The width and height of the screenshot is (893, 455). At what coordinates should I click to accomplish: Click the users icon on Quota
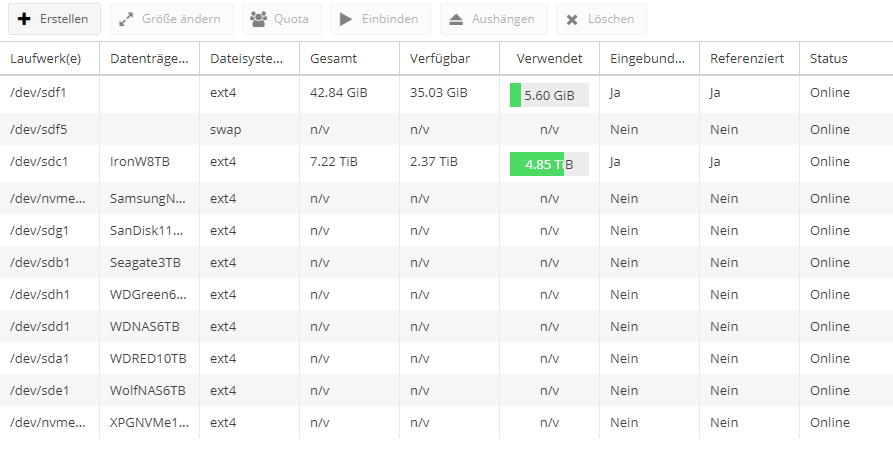259,19
